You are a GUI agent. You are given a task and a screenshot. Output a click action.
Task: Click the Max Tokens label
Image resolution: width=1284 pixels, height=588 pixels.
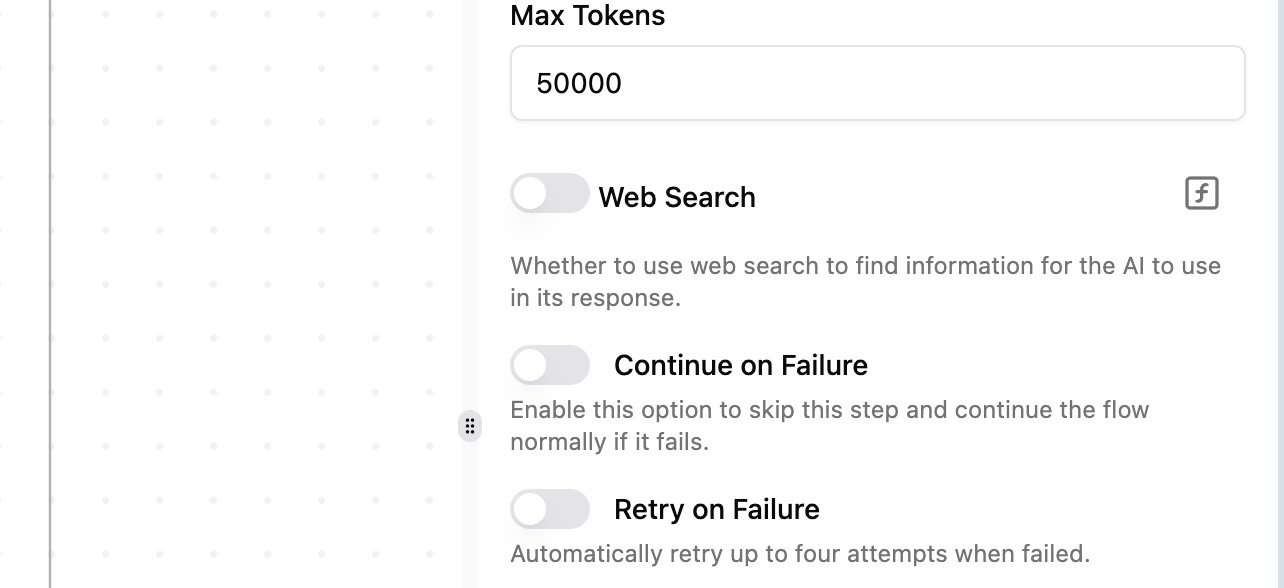click(x=587, y=16)
